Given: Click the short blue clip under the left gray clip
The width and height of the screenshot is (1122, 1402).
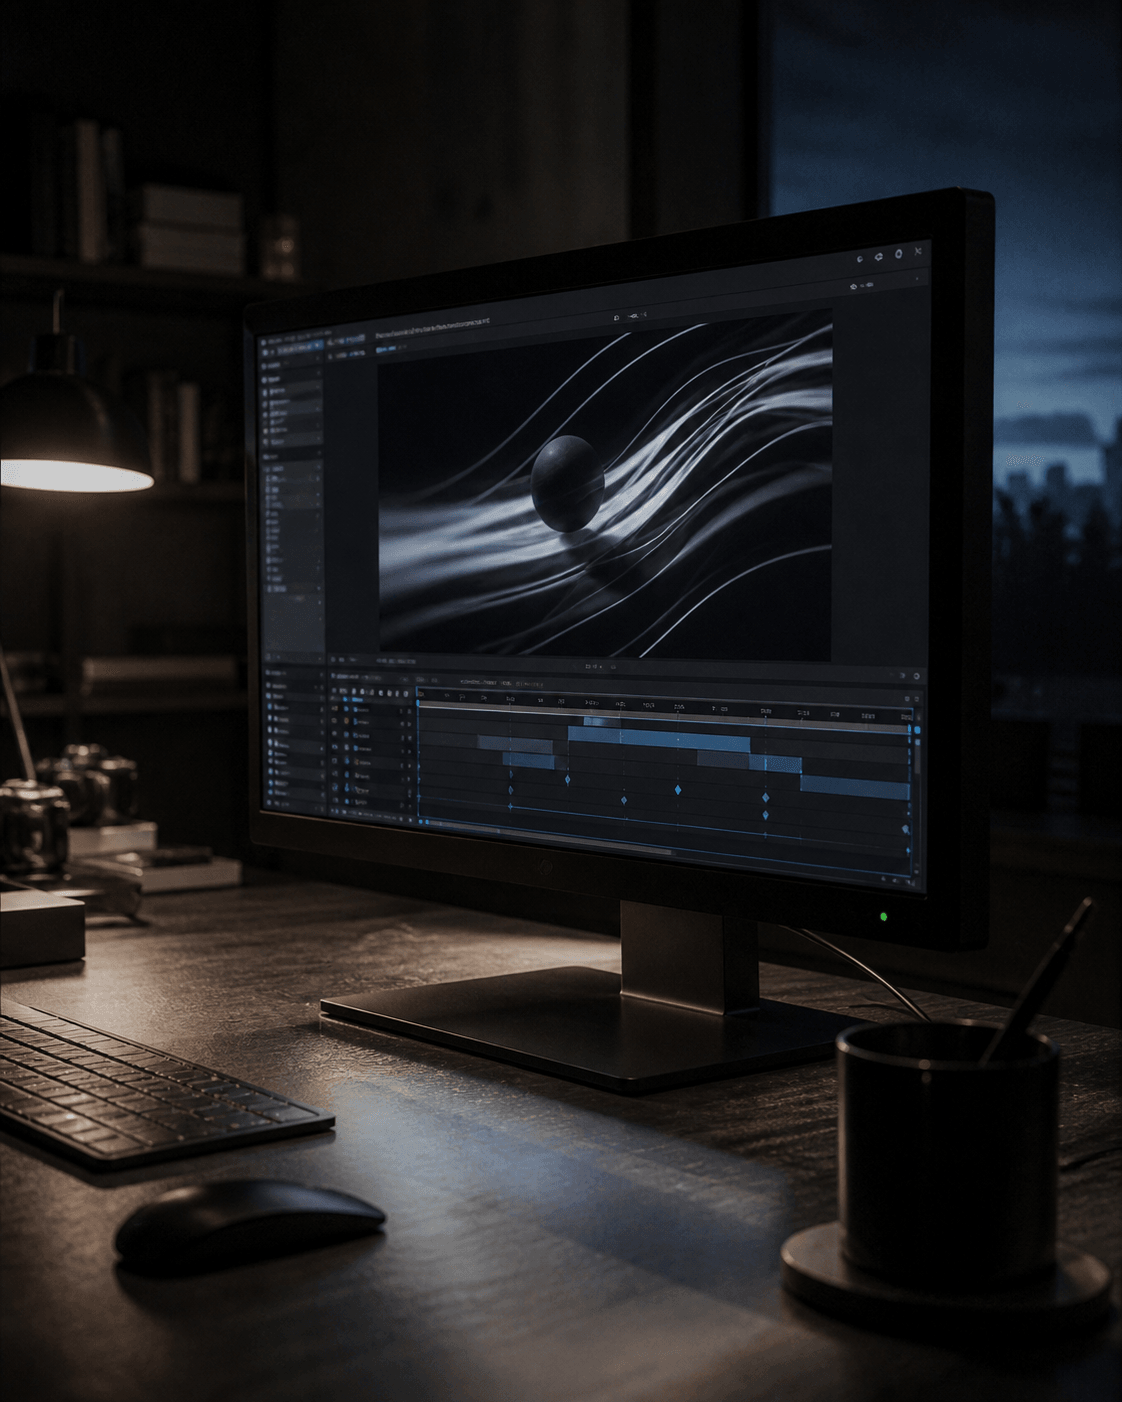Looking at the screenshot, I should tap(529, 761).
